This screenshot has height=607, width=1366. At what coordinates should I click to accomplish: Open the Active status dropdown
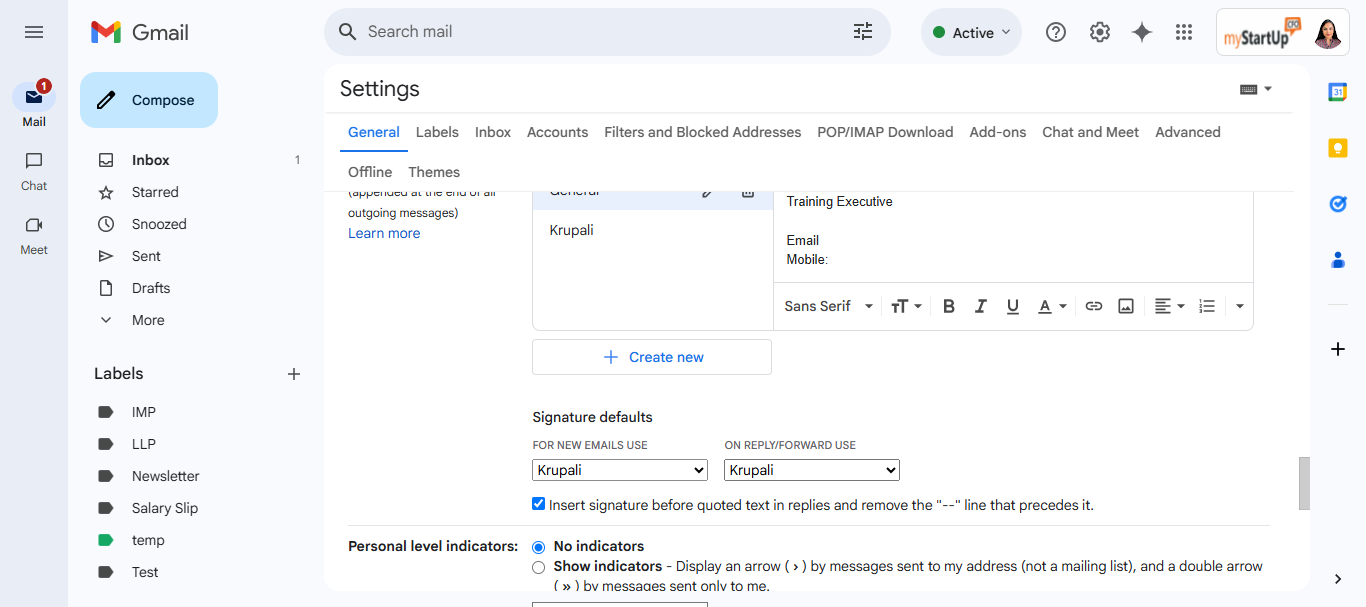pos(971,32)
